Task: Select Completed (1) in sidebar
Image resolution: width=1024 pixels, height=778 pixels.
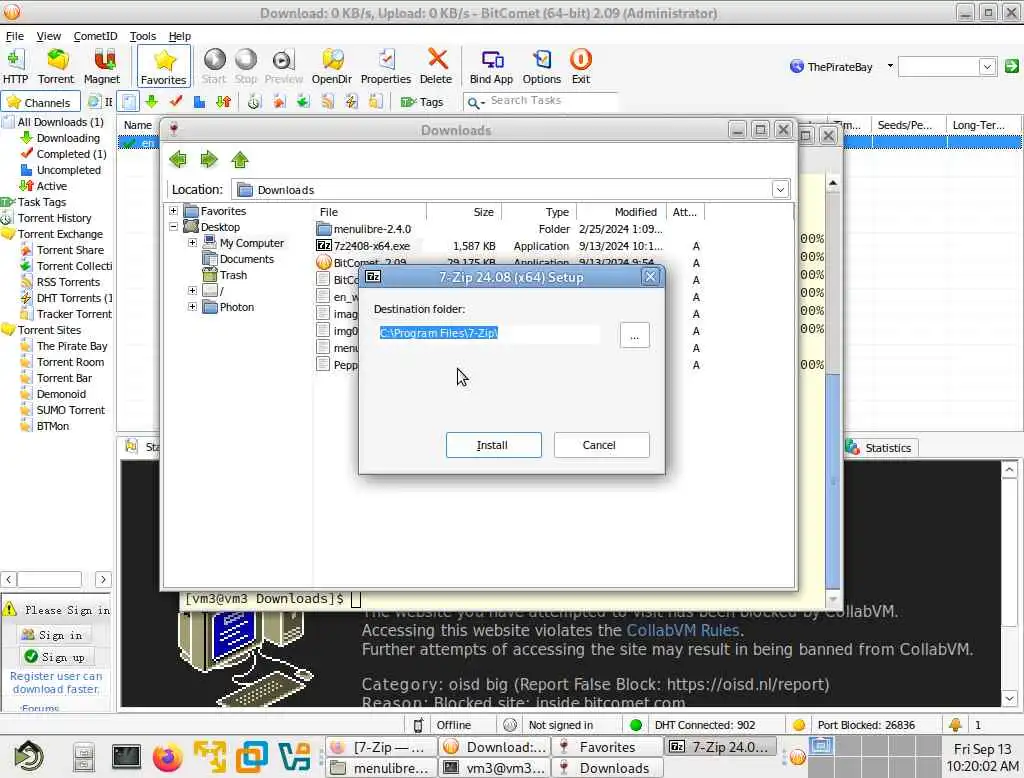Action: (64, 154)
